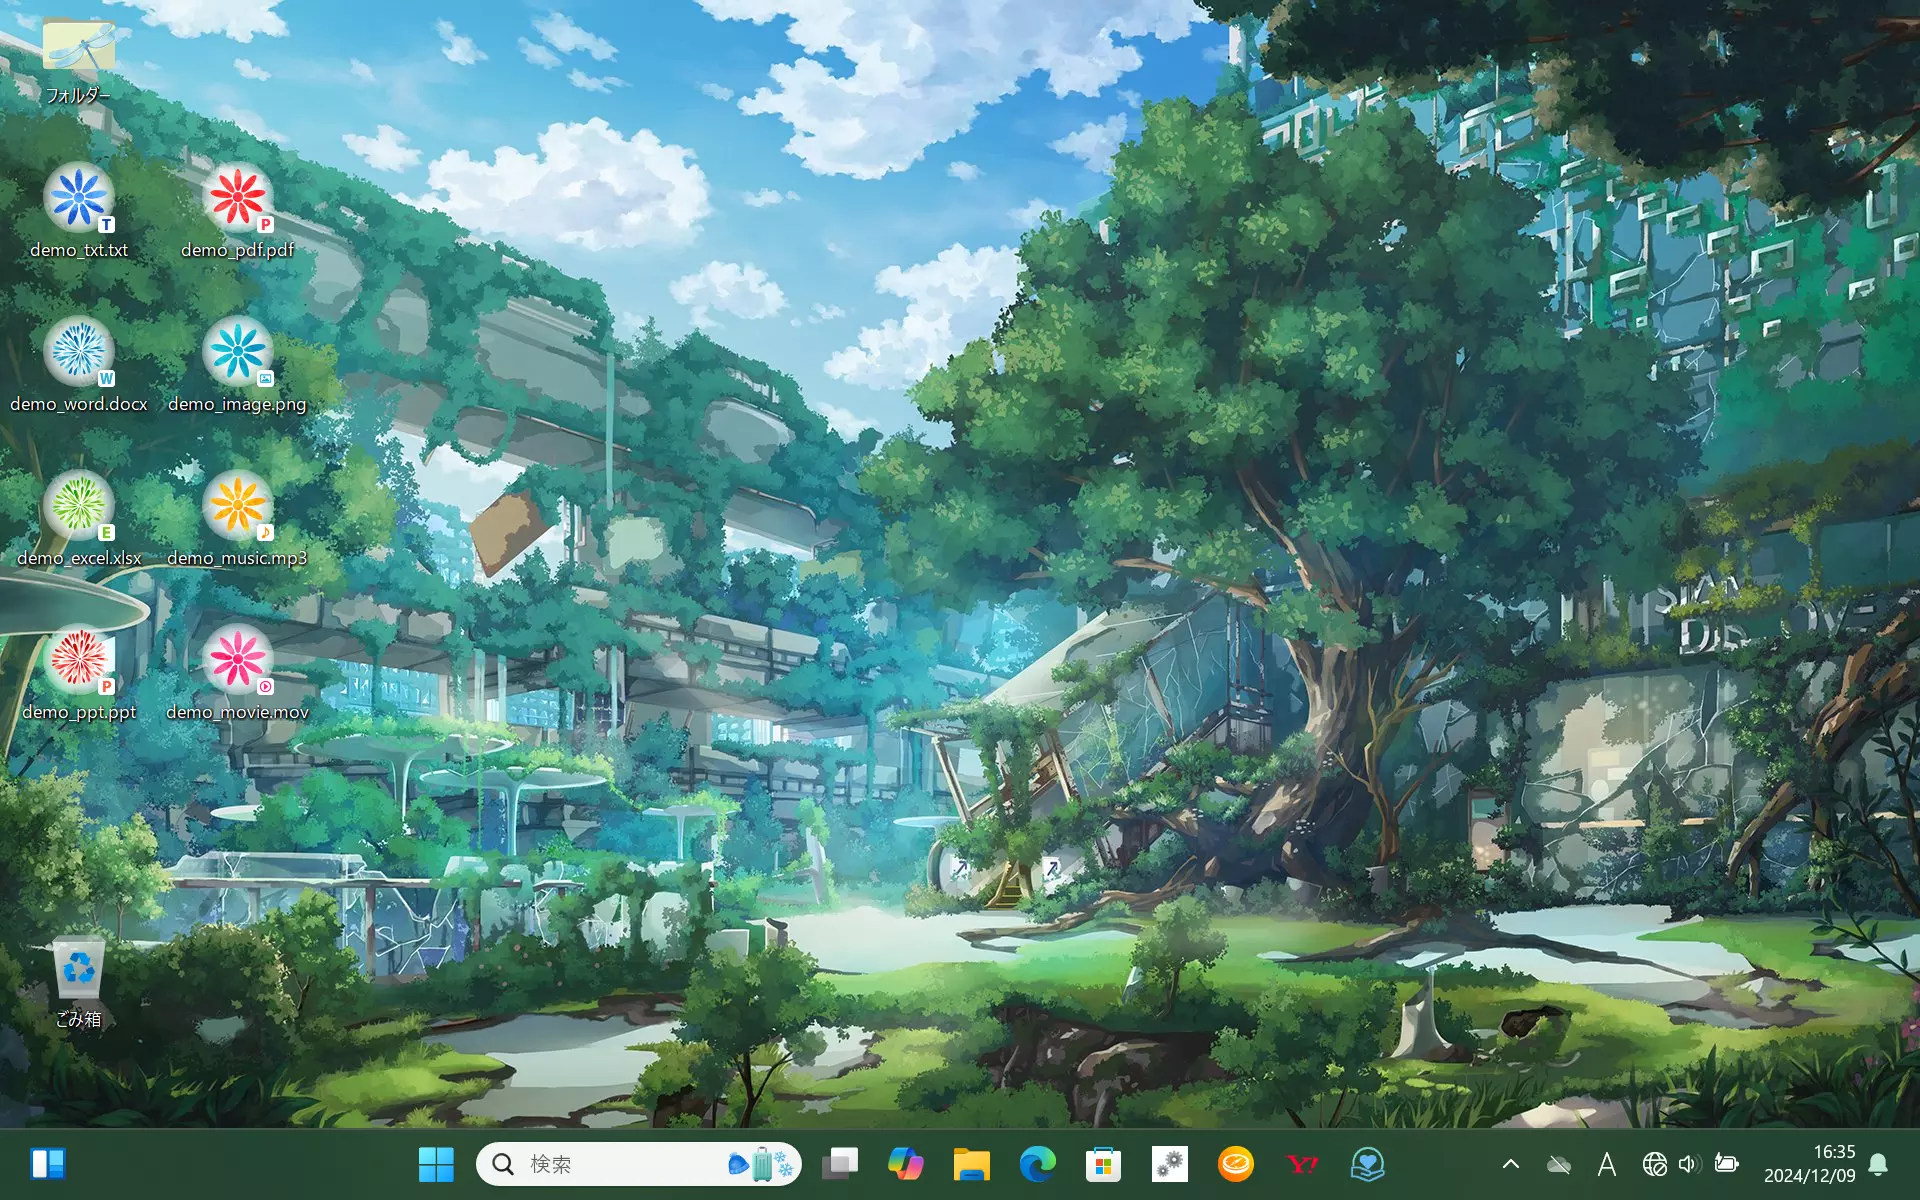Click the OneDrive cloud tray icon

coord(1559,1164)
